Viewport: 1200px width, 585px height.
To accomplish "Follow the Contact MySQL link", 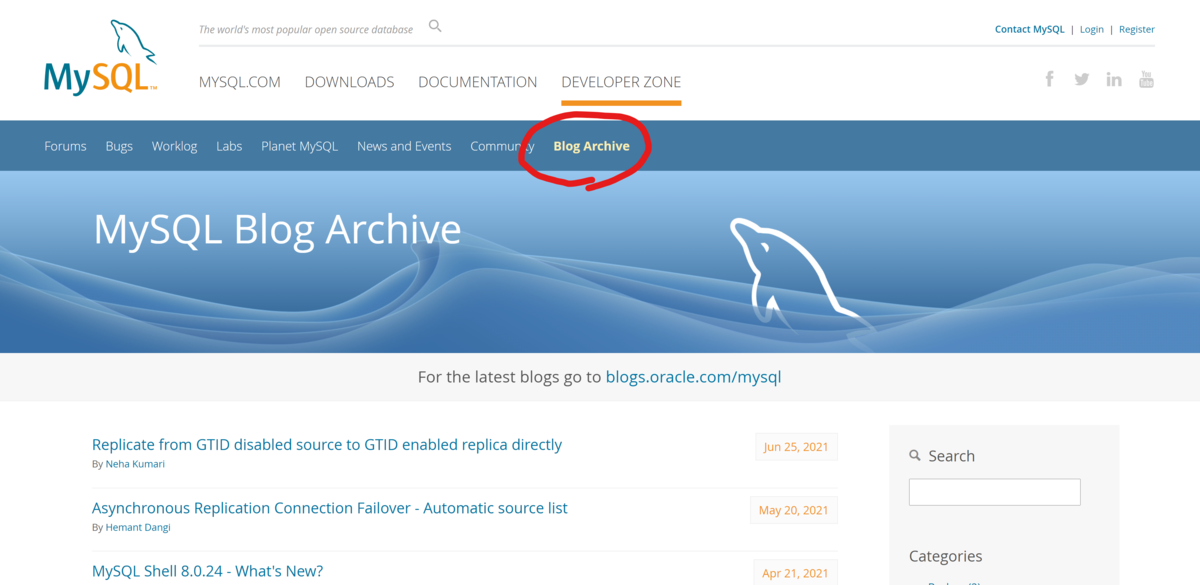I will [x=1029, y=29].
